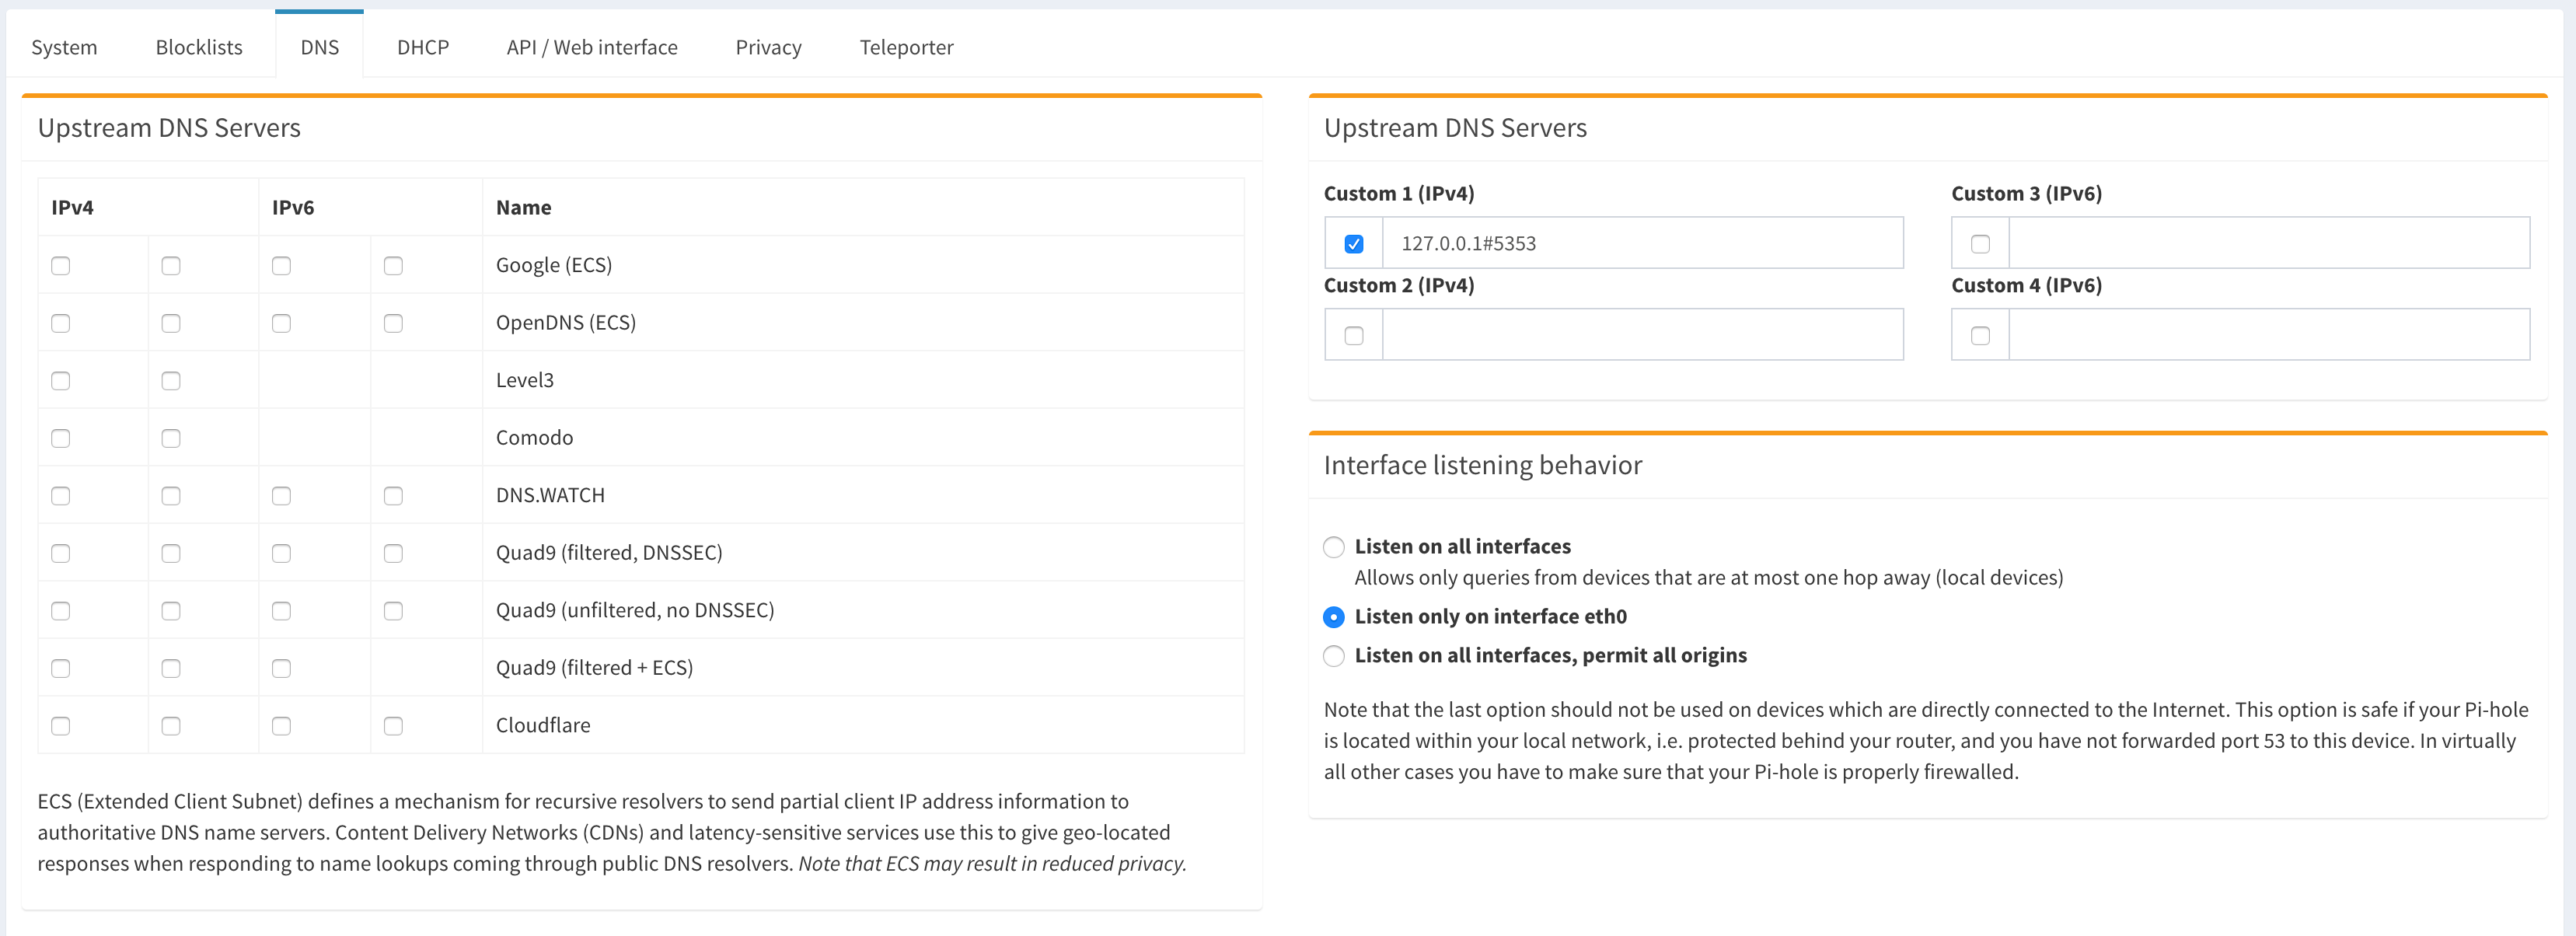Tick first IPv6 box for Quad9 (unfiltered, no DNSSEC)
The image size is (2576, 936).
[x=282, y=611]
